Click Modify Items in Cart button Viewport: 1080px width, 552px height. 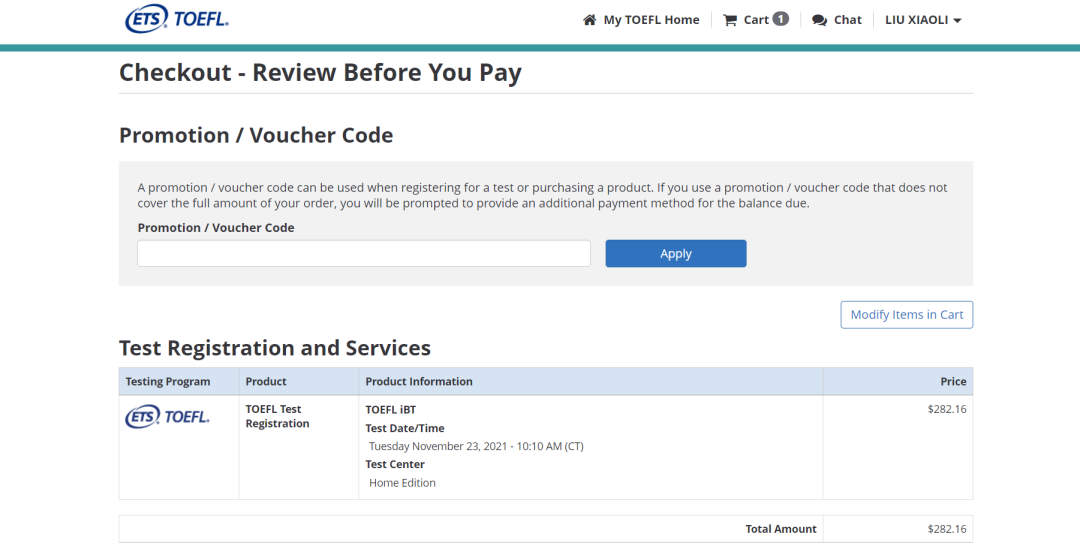906,315
